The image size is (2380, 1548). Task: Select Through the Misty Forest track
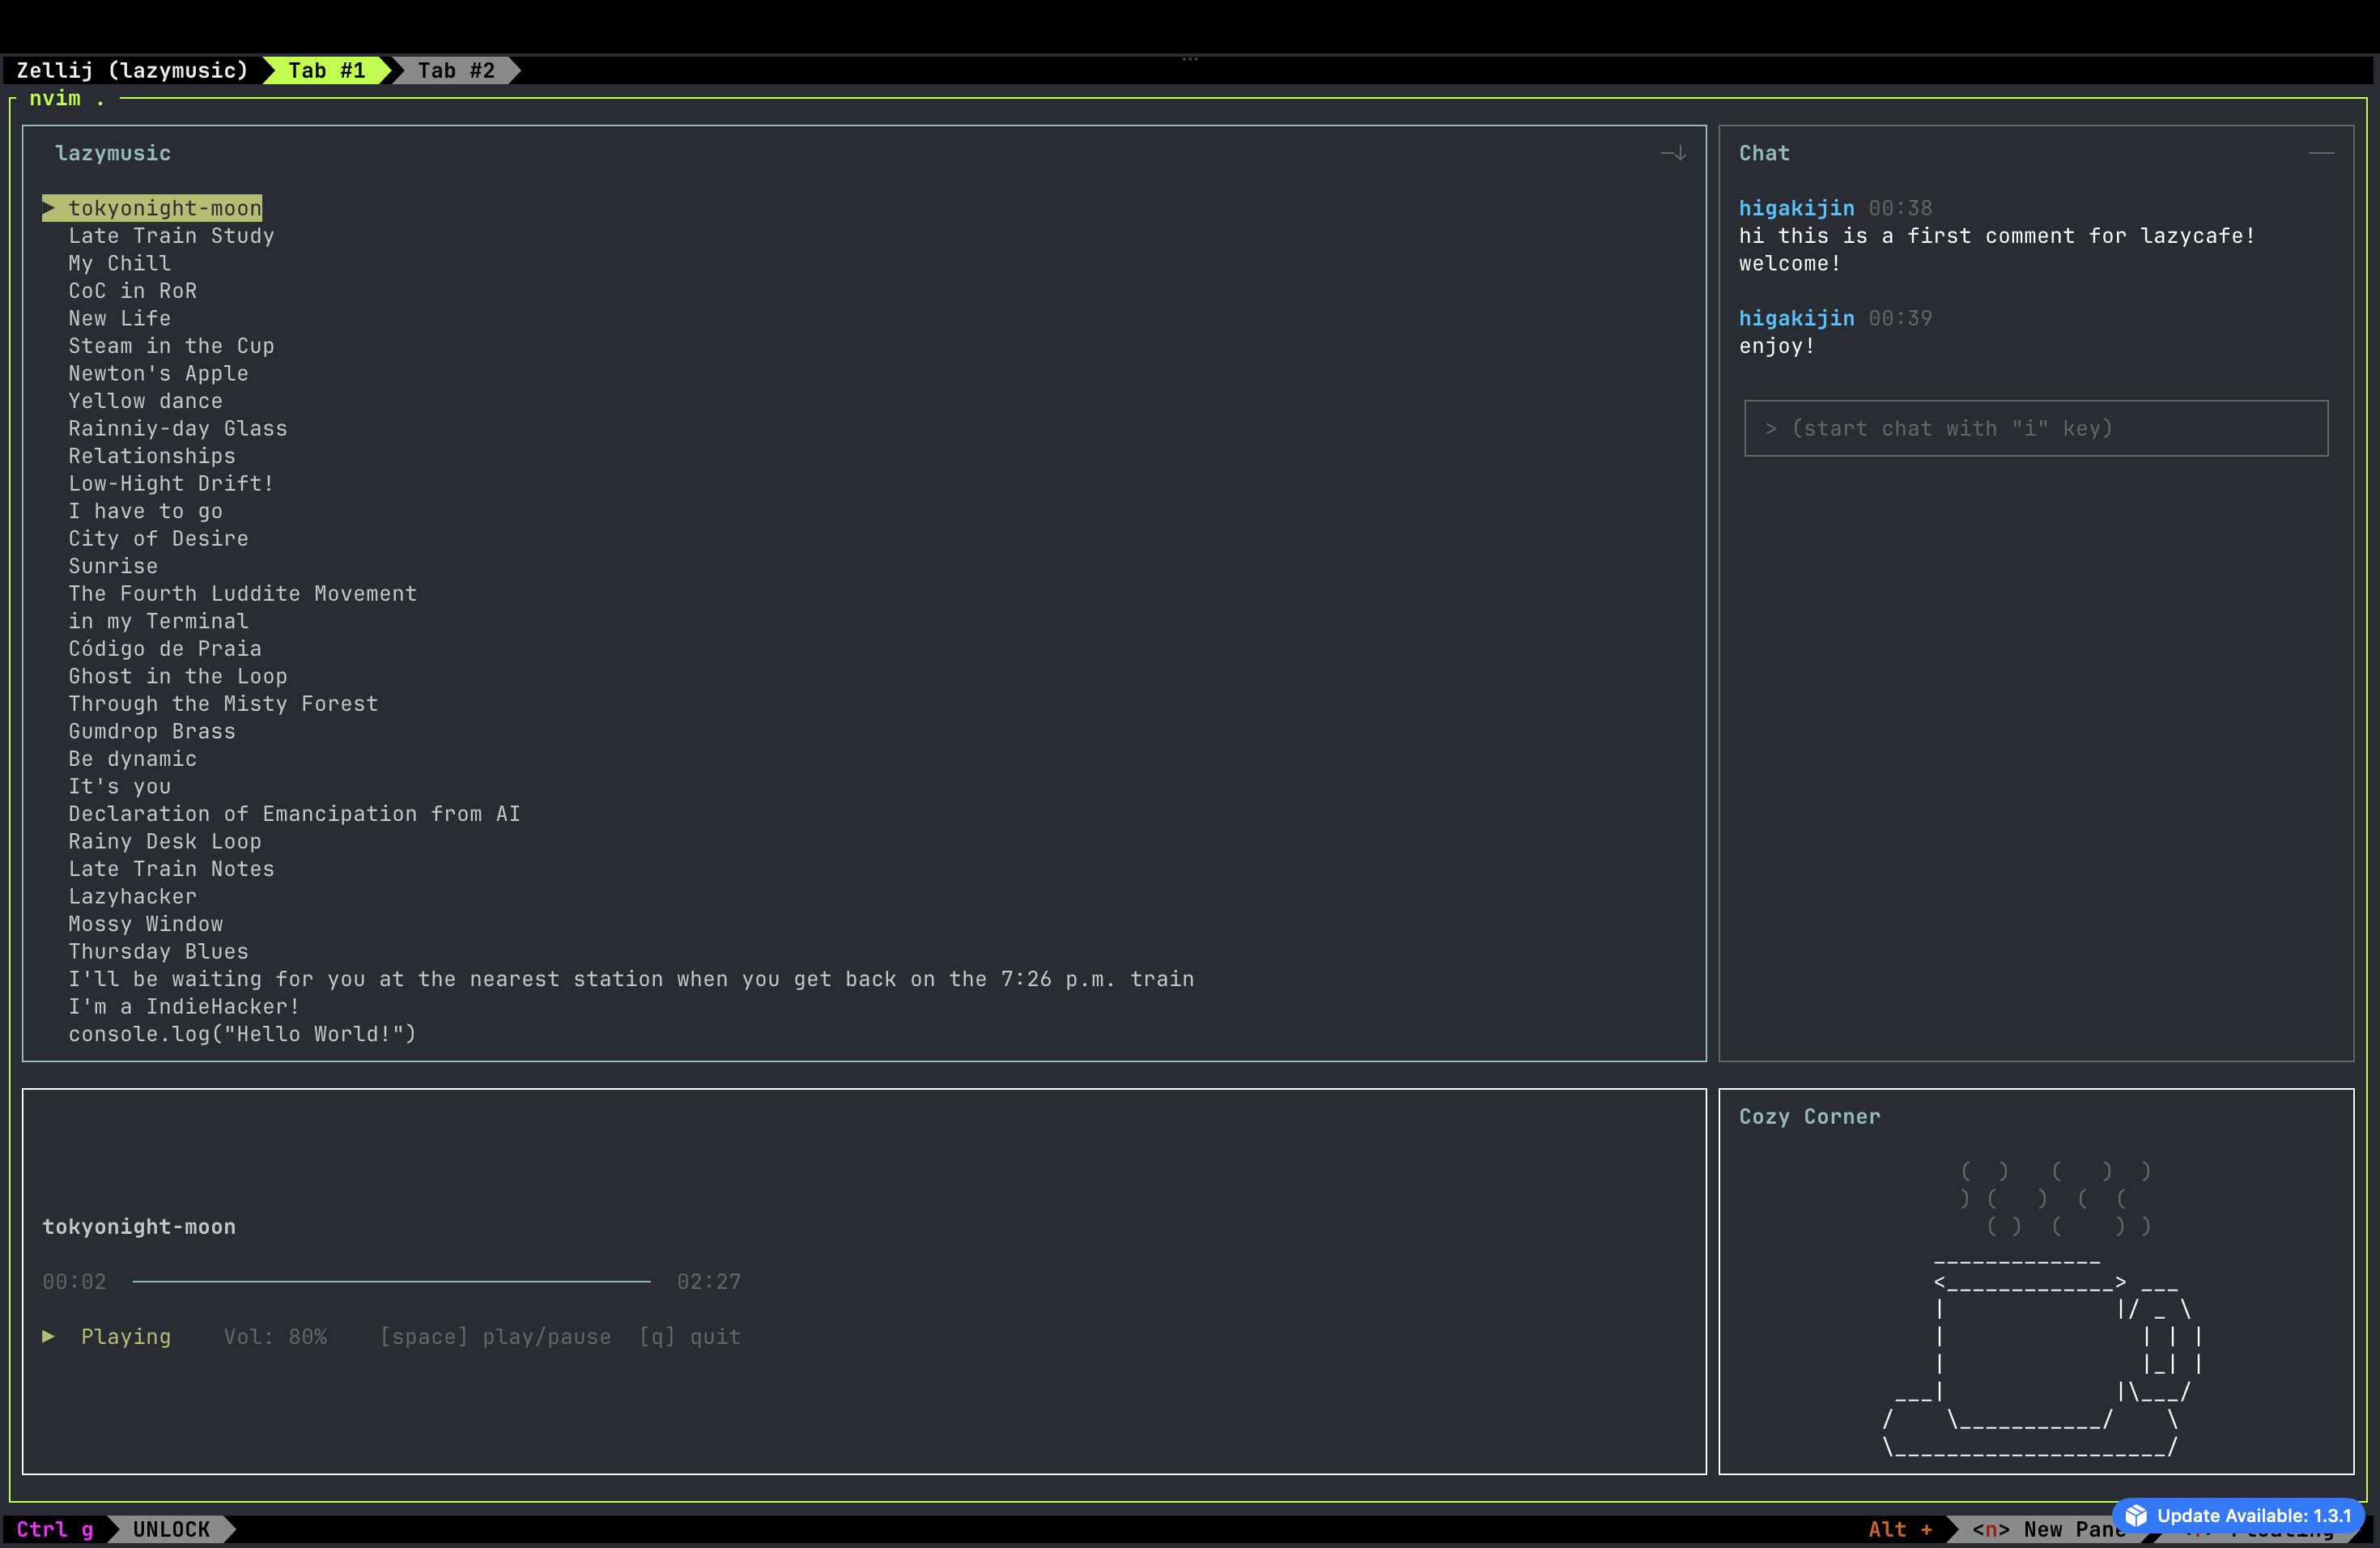pyautogui.click(x=223, y=704)
